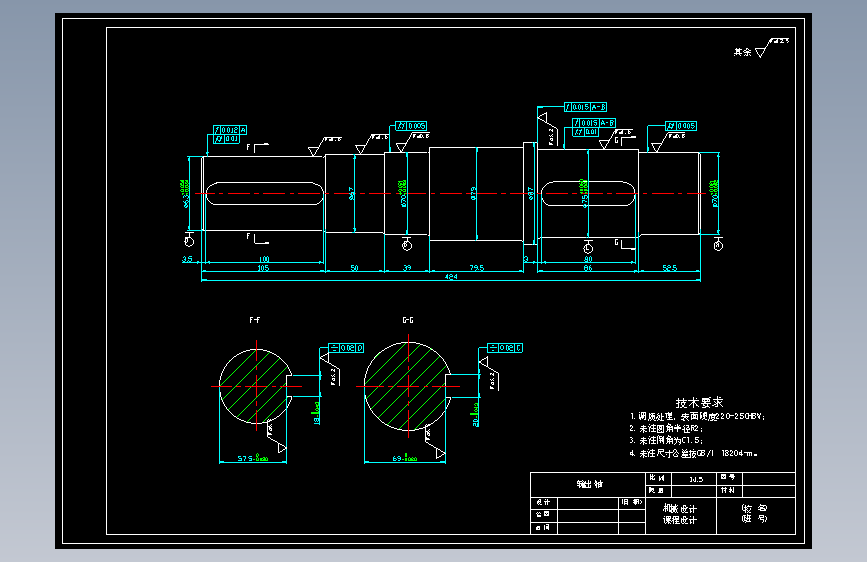Select the ø79 diameter dimension
867x562 pixels.
(x=473, y=194)
